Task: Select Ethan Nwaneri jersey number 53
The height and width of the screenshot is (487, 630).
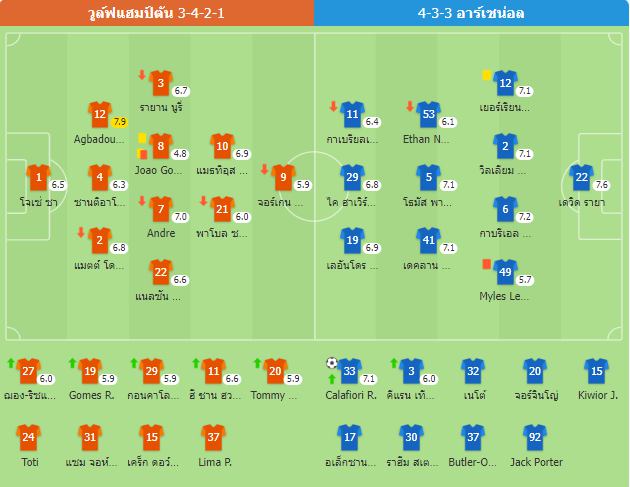Action: pyautogui.click(x=428, y=114)
